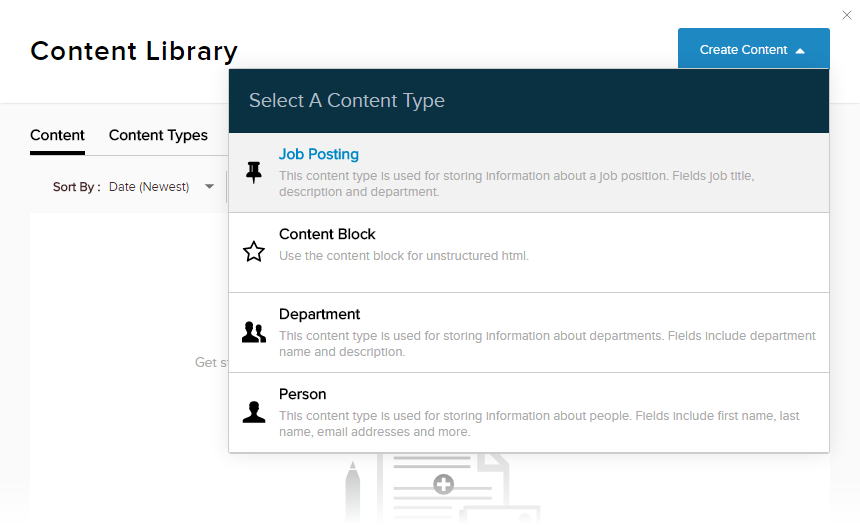Open the Sort By Date (Newest) dropdown
This screenshot has height=525, width=860.
(x=162, y=187)
